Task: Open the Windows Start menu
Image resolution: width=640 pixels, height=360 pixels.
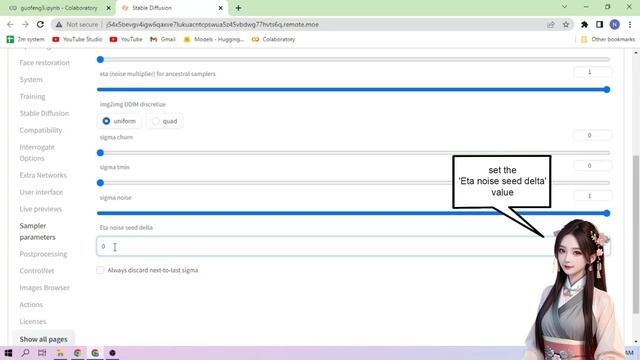Action: [x=8, y=353]
